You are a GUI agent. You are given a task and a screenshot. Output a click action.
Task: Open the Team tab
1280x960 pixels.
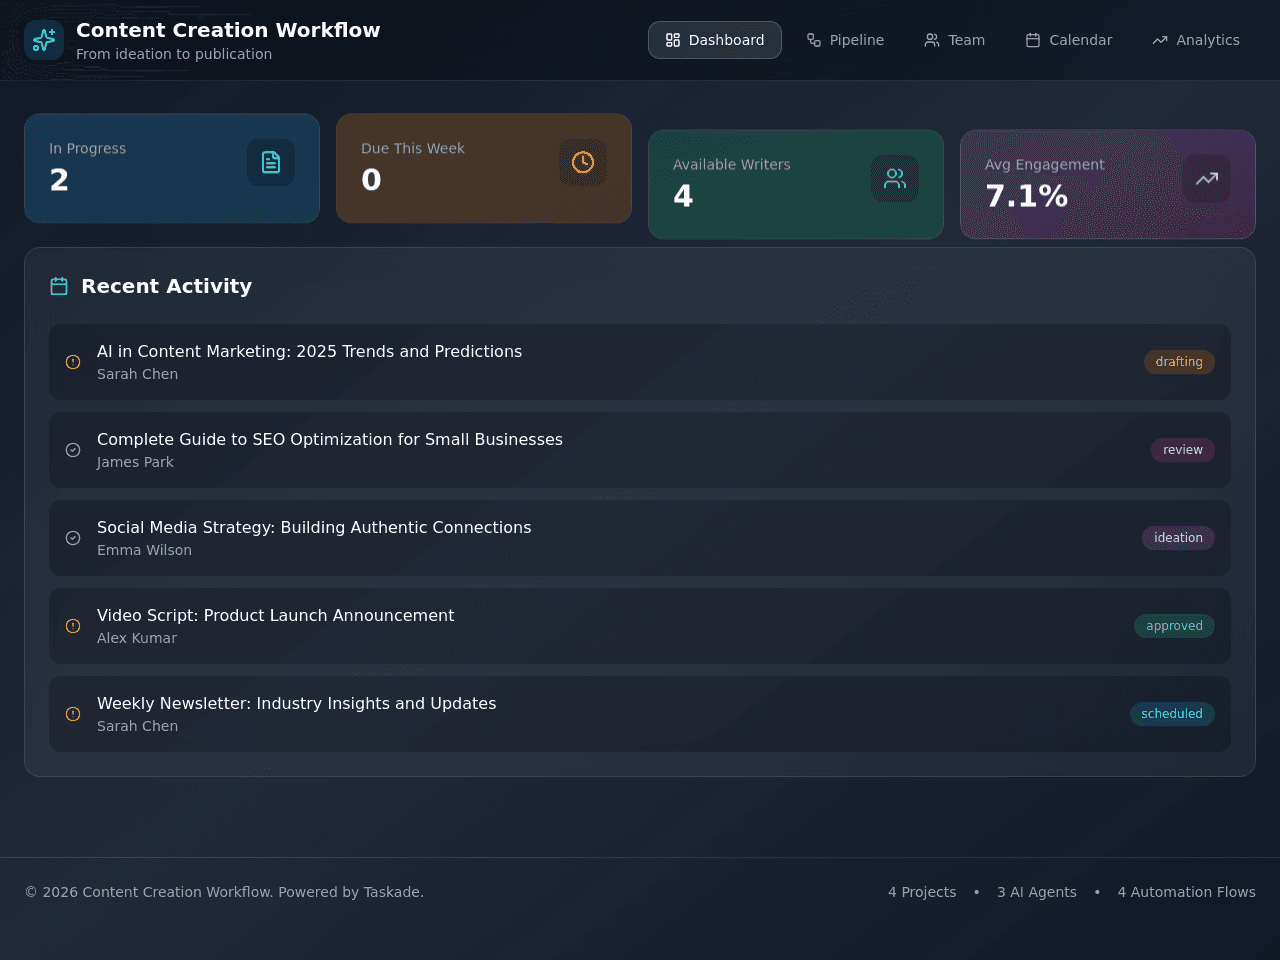(955, 40)
